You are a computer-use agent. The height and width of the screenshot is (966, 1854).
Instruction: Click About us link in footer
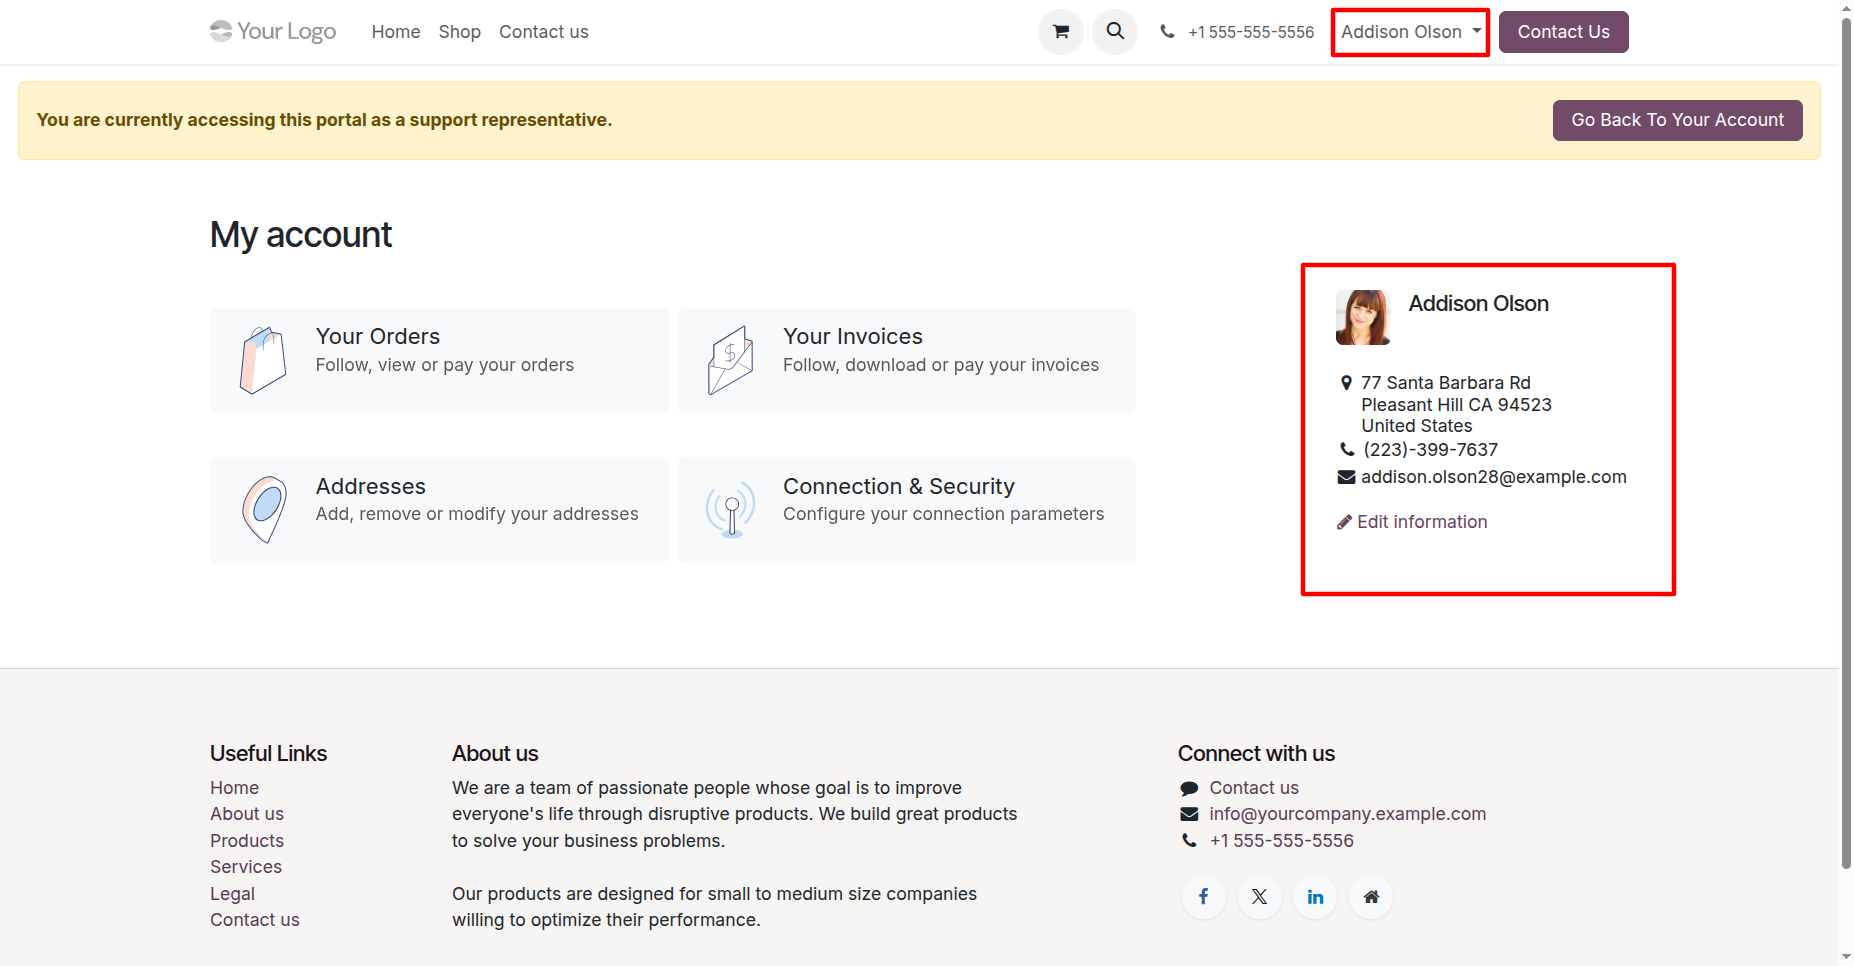247,814
